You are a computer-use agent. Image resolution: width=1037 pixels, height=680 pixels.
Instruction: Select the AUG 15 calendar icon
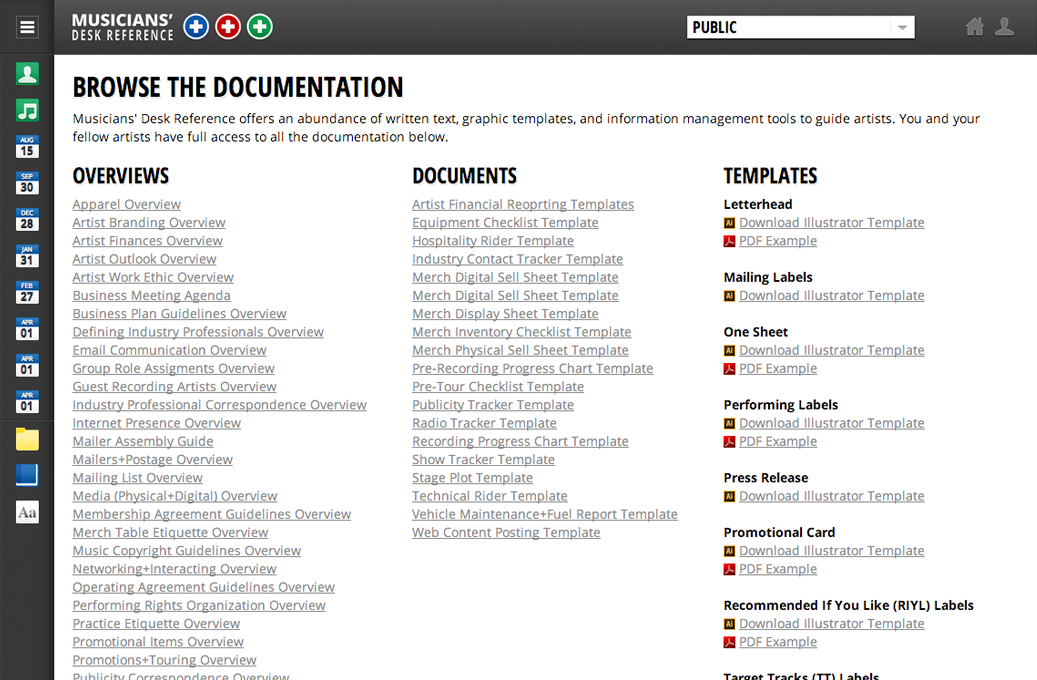(x=27, y=147)
